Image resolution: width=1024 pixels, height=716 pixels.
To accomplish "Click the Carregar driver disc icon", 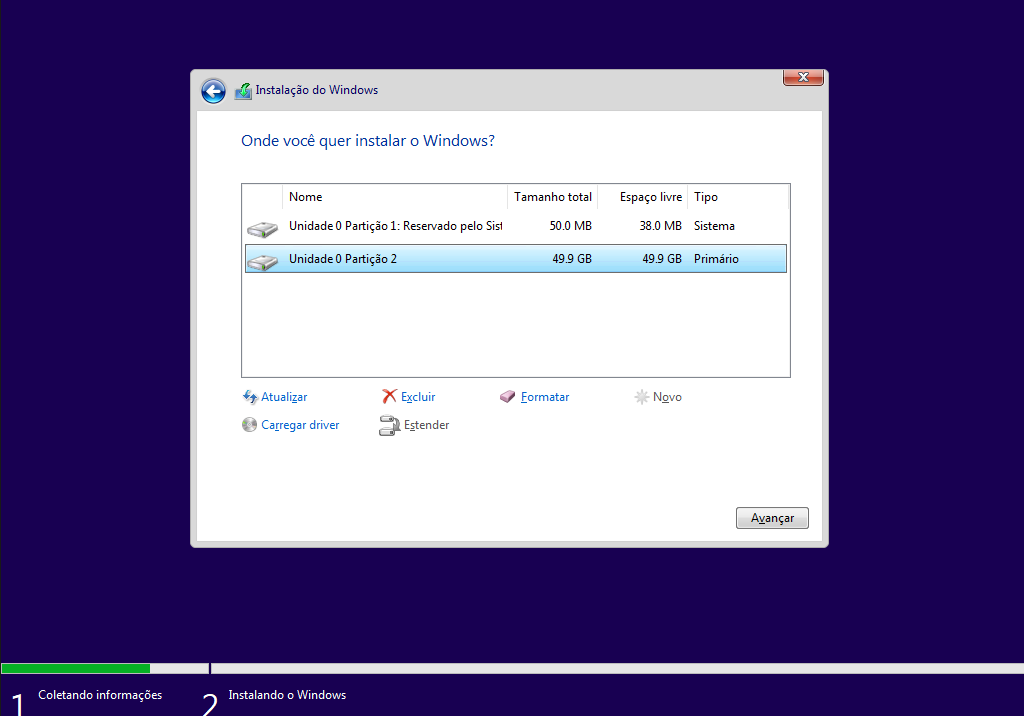I will point(250,425).
